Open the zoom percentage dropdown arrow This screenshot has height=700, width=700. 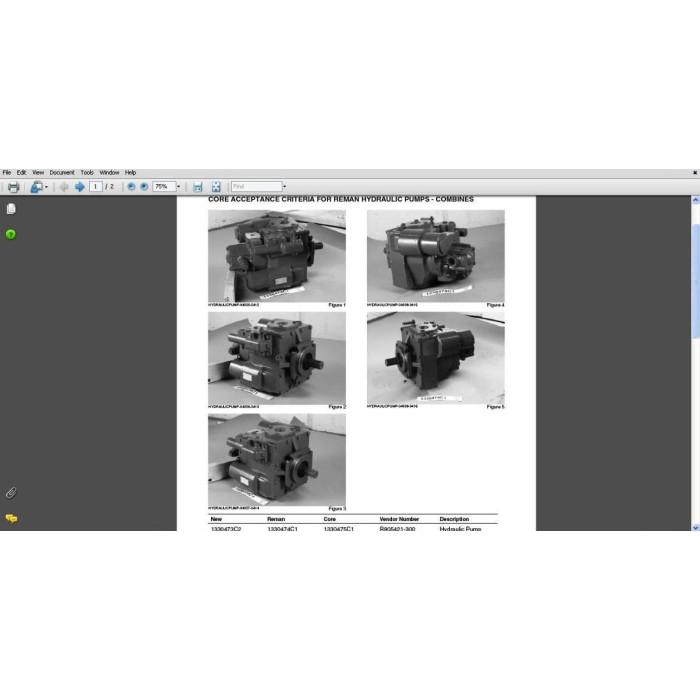179,187
